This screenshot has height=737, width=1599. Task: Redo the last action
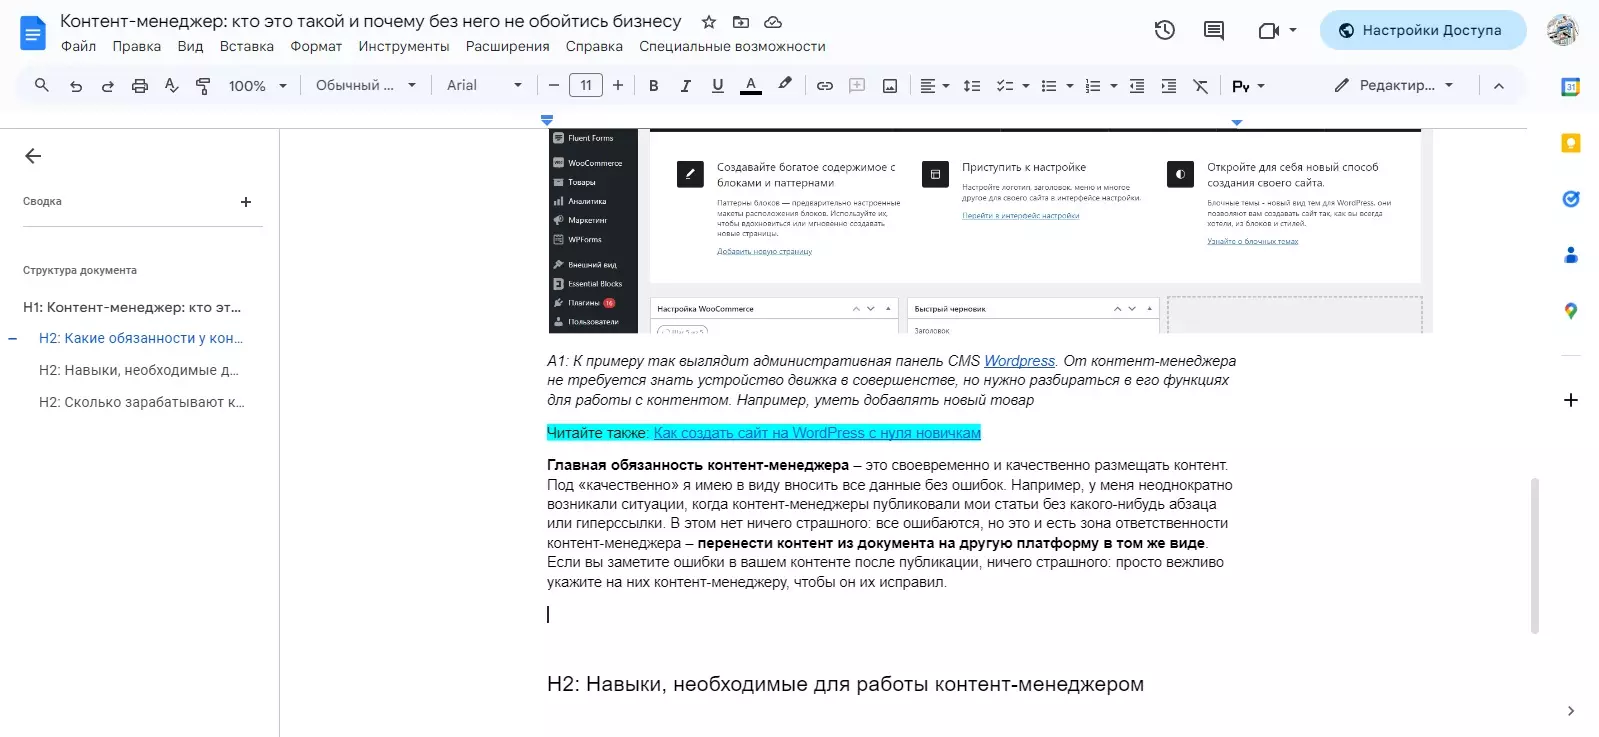coord(108,86)
